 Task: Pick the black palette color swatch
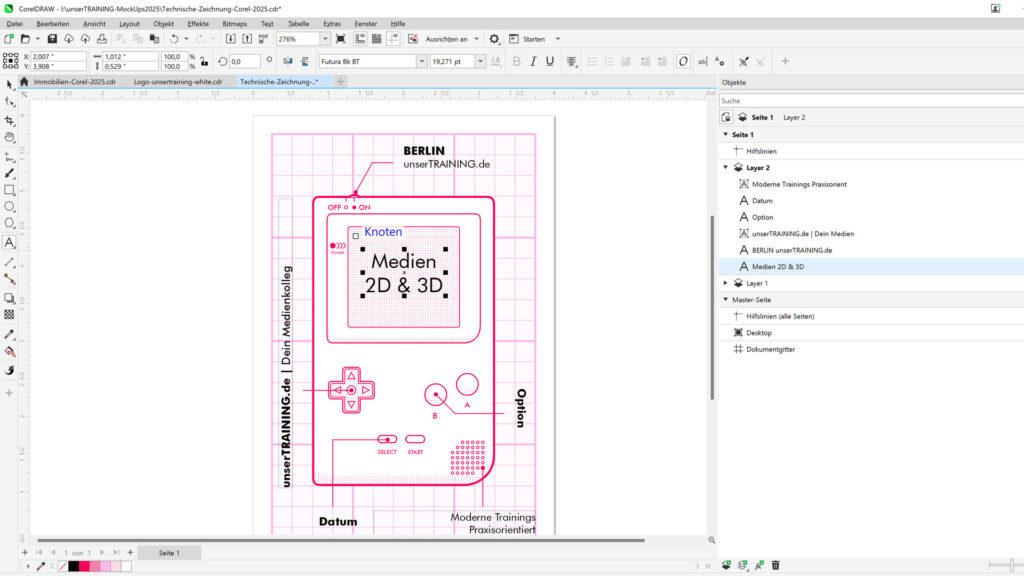point(74,566)
